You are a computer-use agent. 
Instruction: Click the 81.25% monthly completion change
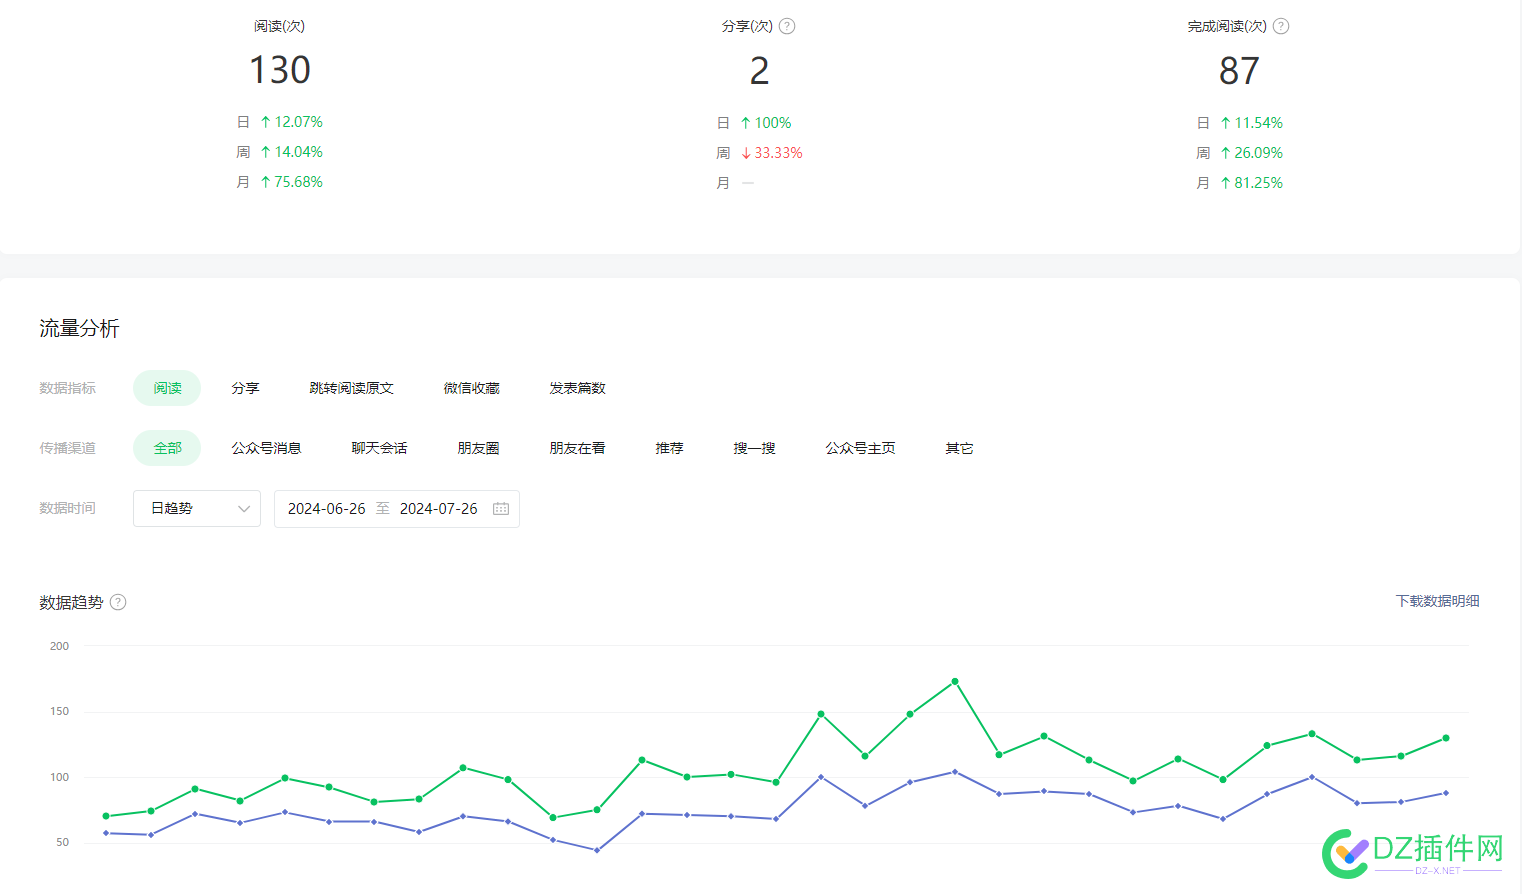(1258, 183)
